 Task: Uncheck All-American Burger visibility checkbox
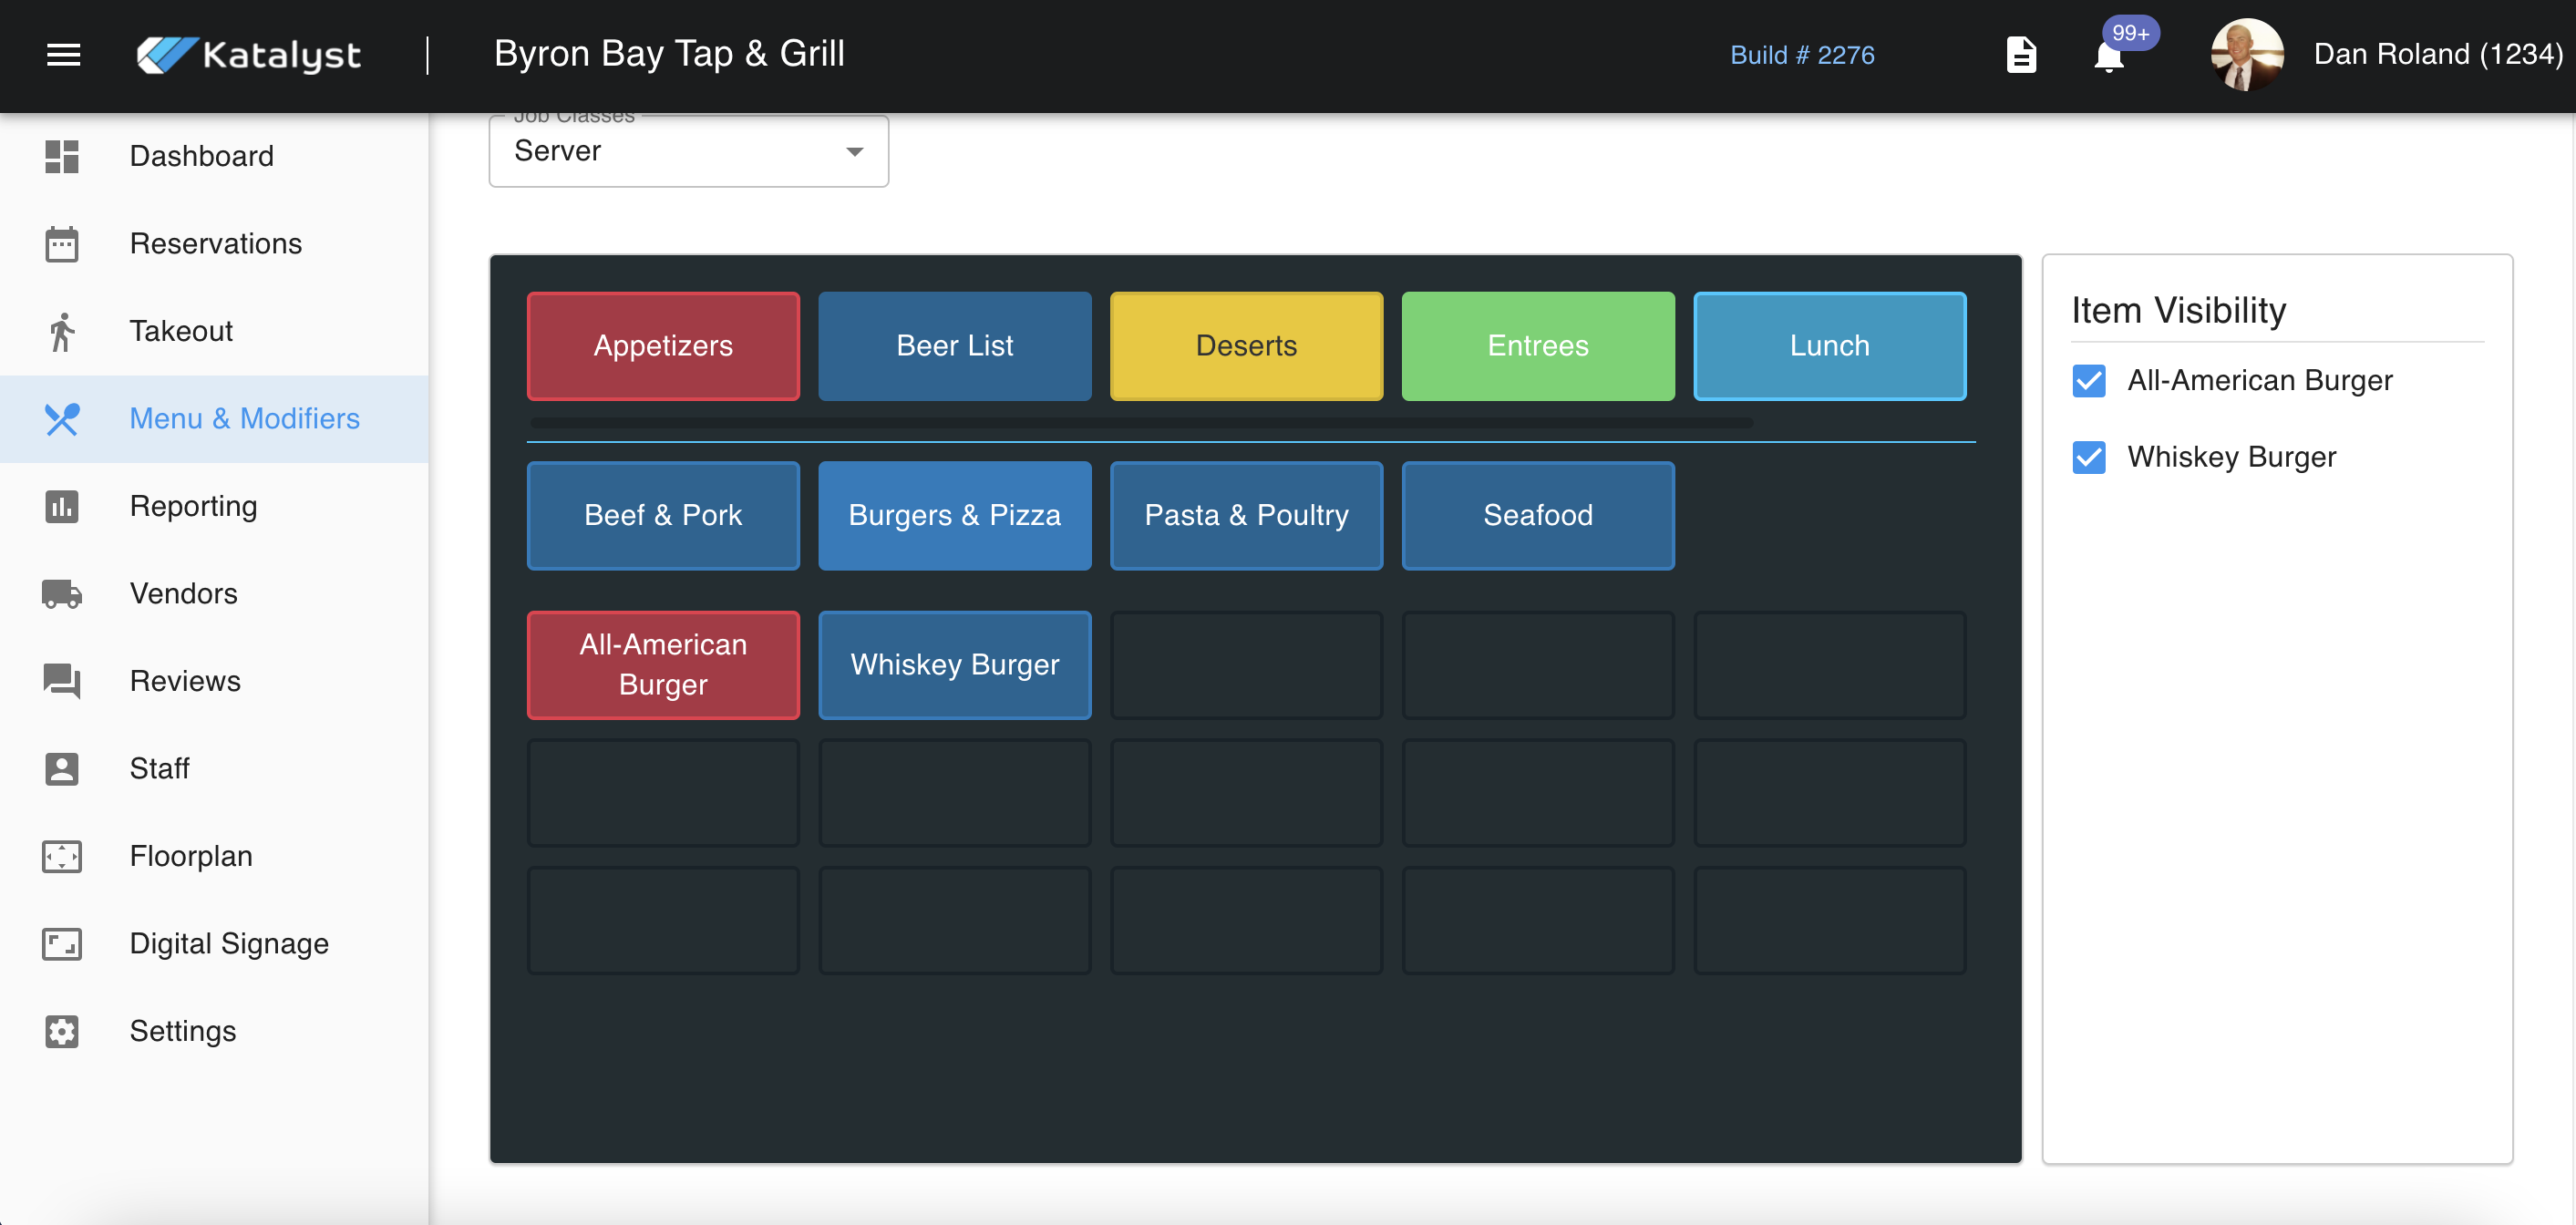tap(2088, 381)
